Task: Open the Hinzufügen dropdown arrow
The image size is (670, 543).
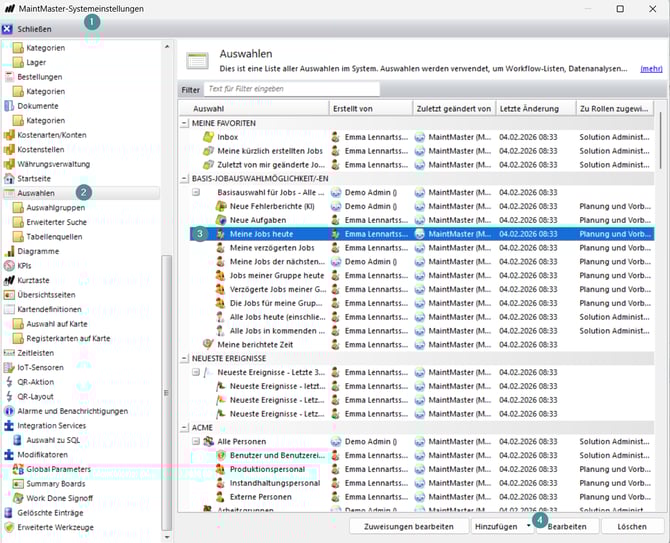Action: 529,526
